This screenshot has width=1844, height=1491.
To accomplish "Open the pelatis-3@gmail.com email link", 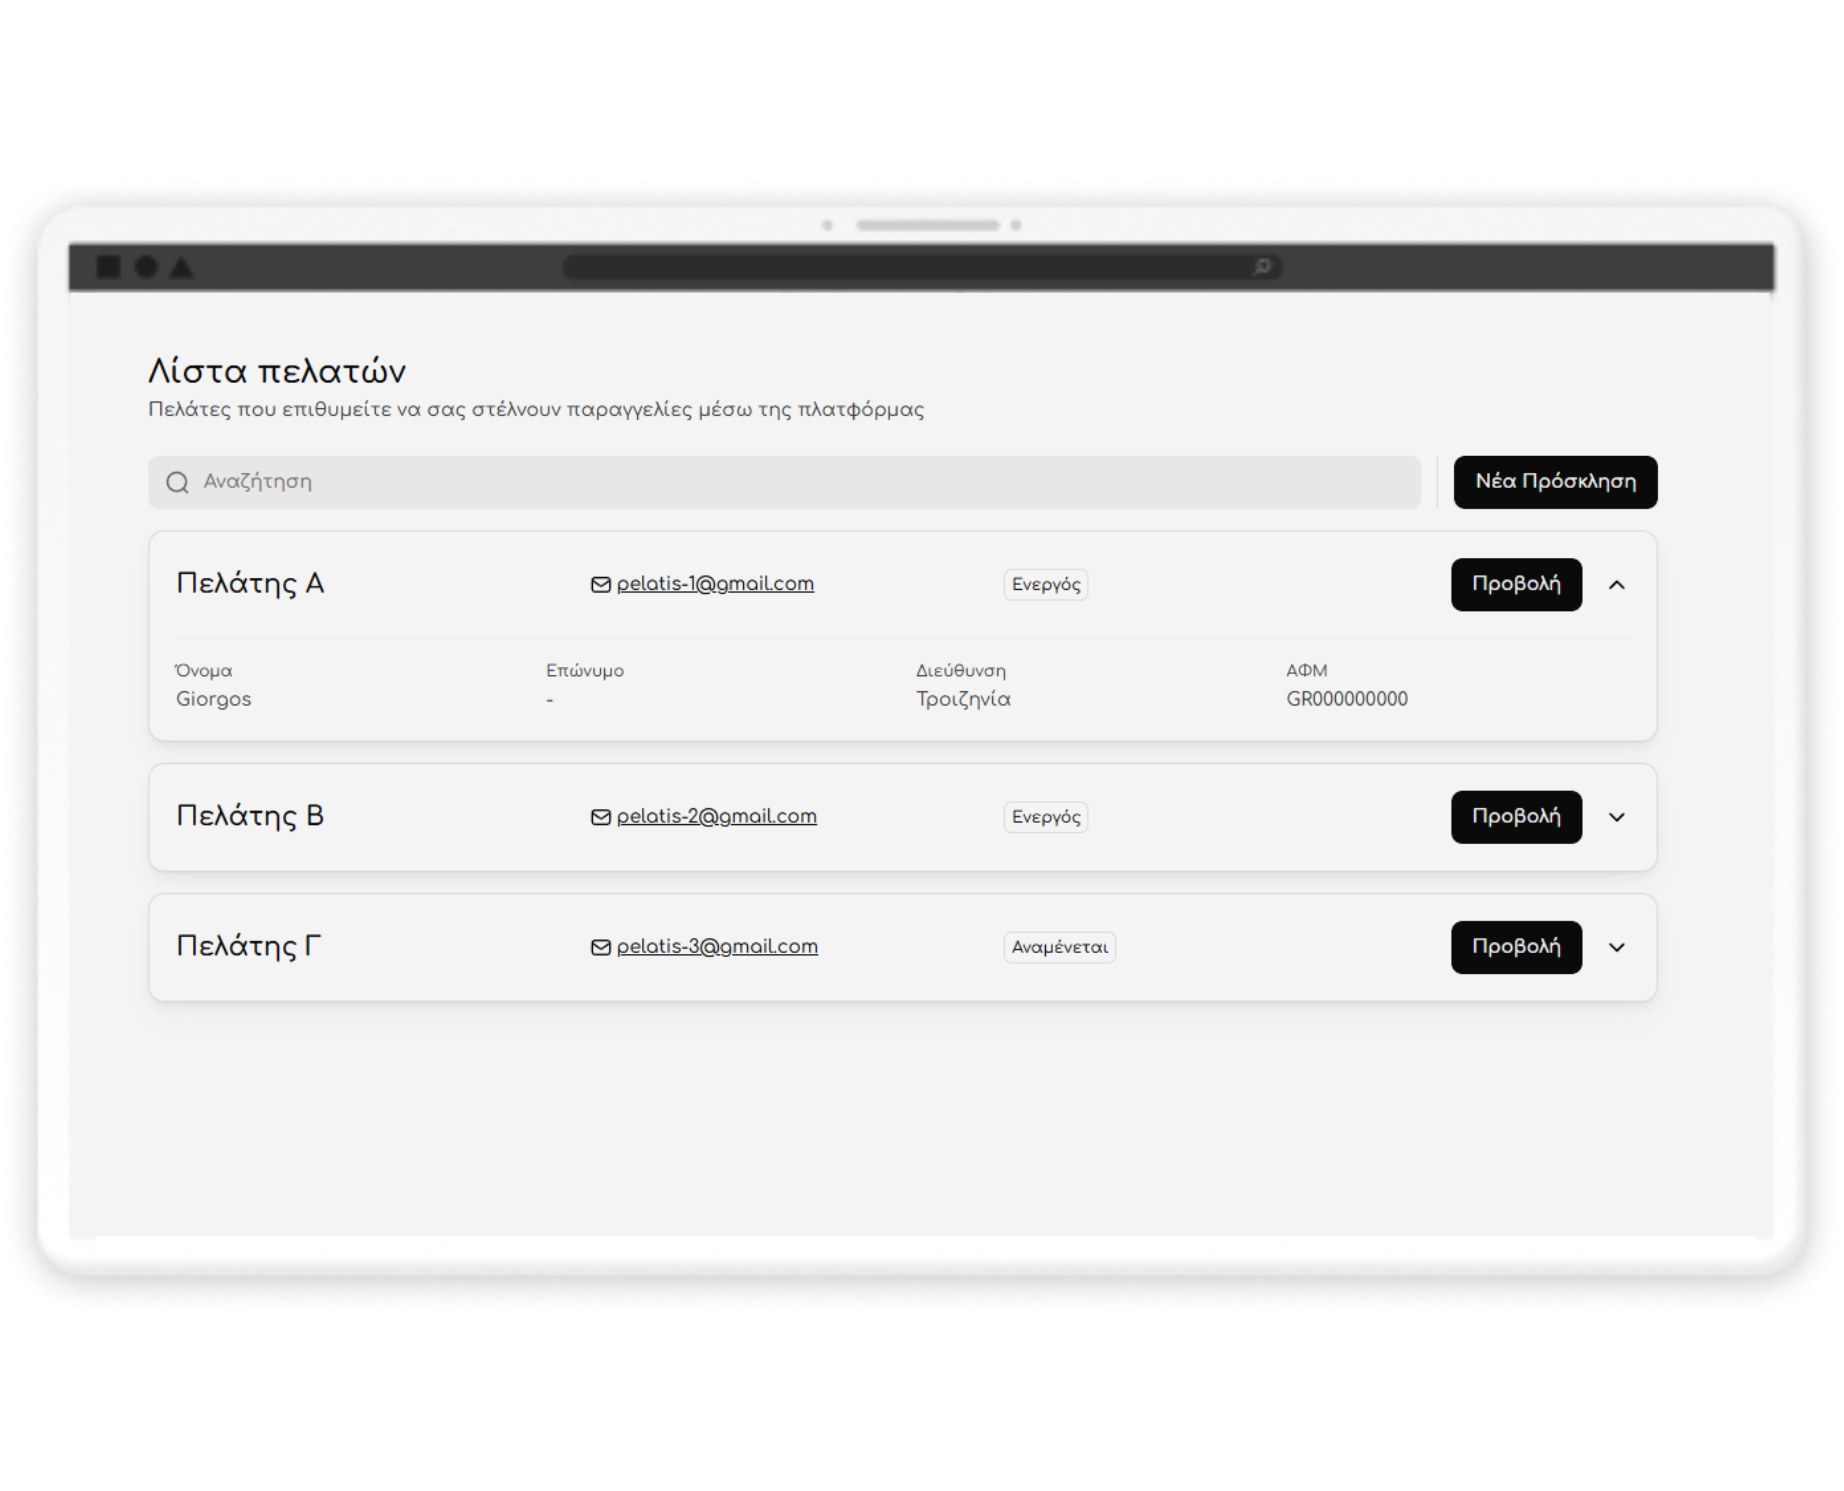I will pos(717,947).
